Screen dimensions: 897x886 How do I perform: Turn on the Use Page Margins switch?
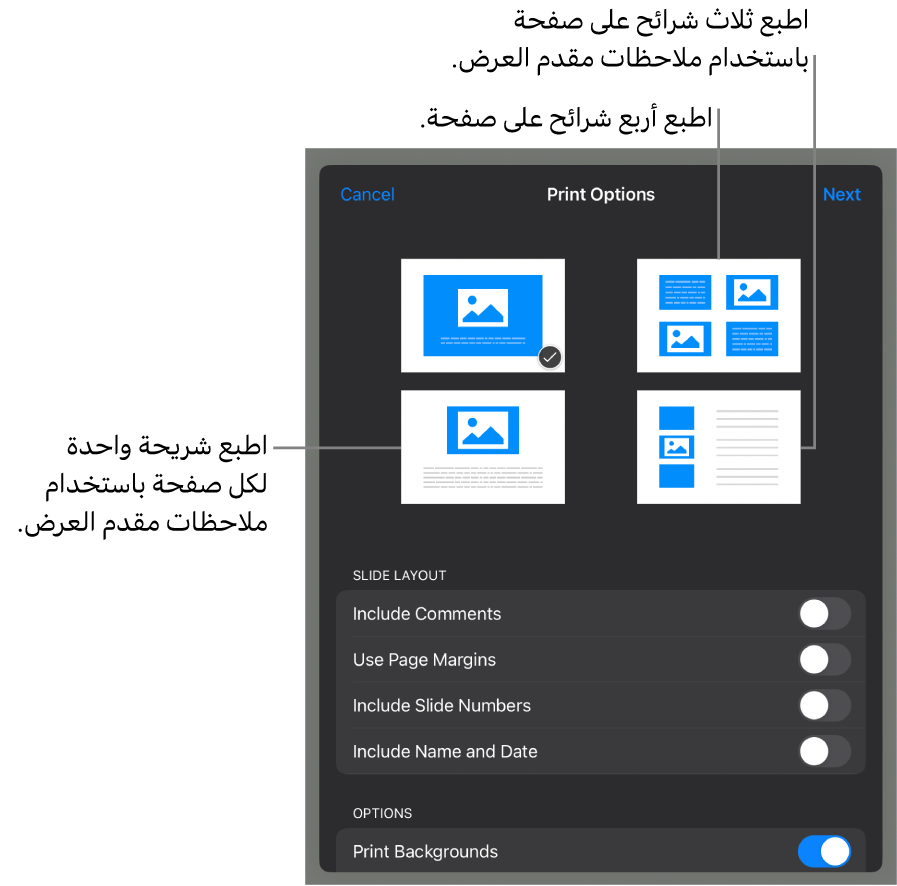tap(824, 660)
